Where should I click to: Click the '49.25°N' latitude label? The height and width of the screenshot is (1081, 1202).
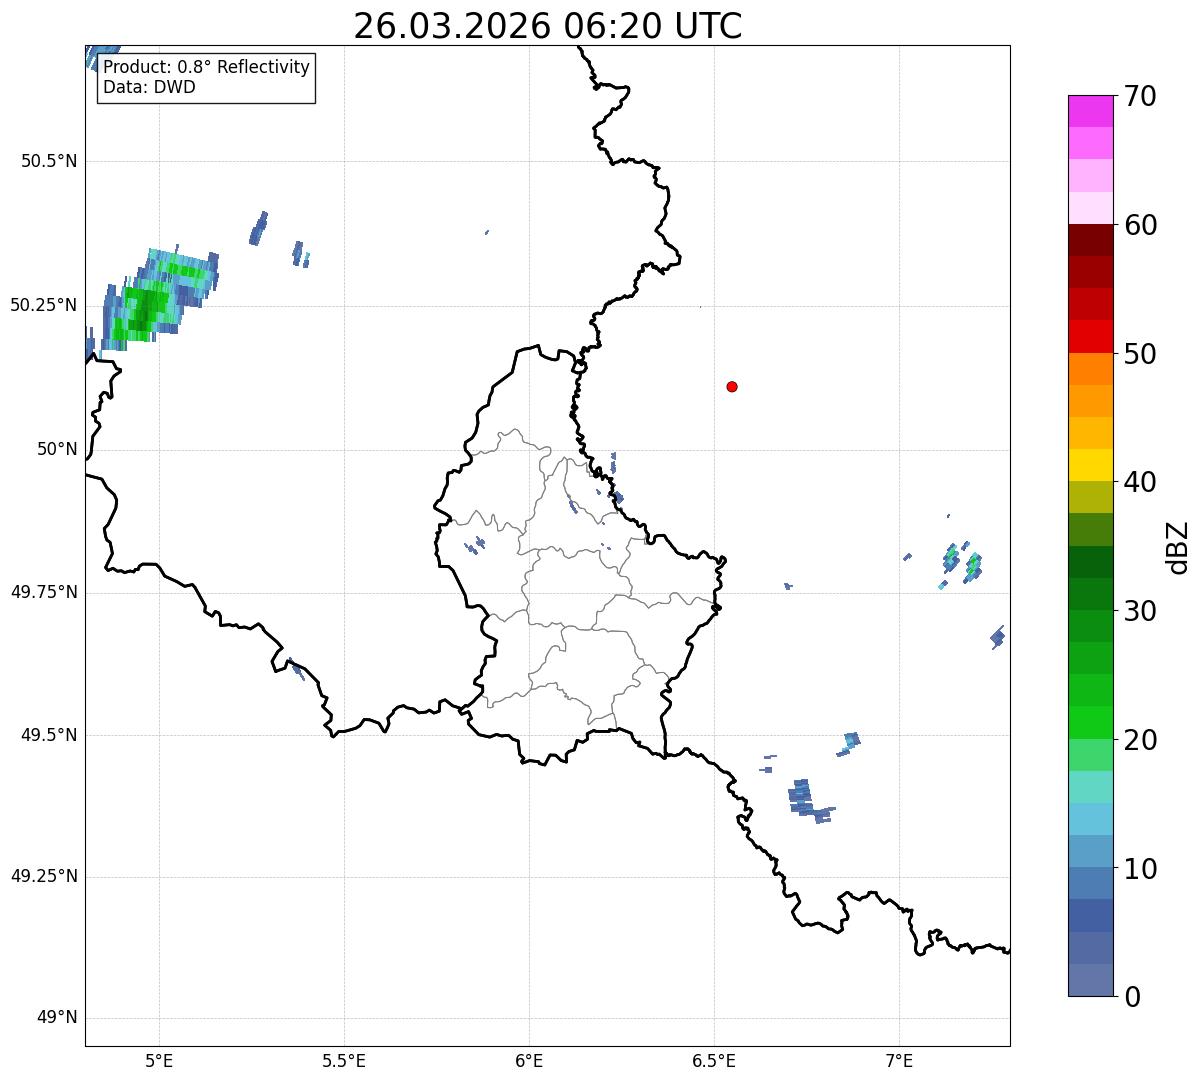(x=43, y=876)
